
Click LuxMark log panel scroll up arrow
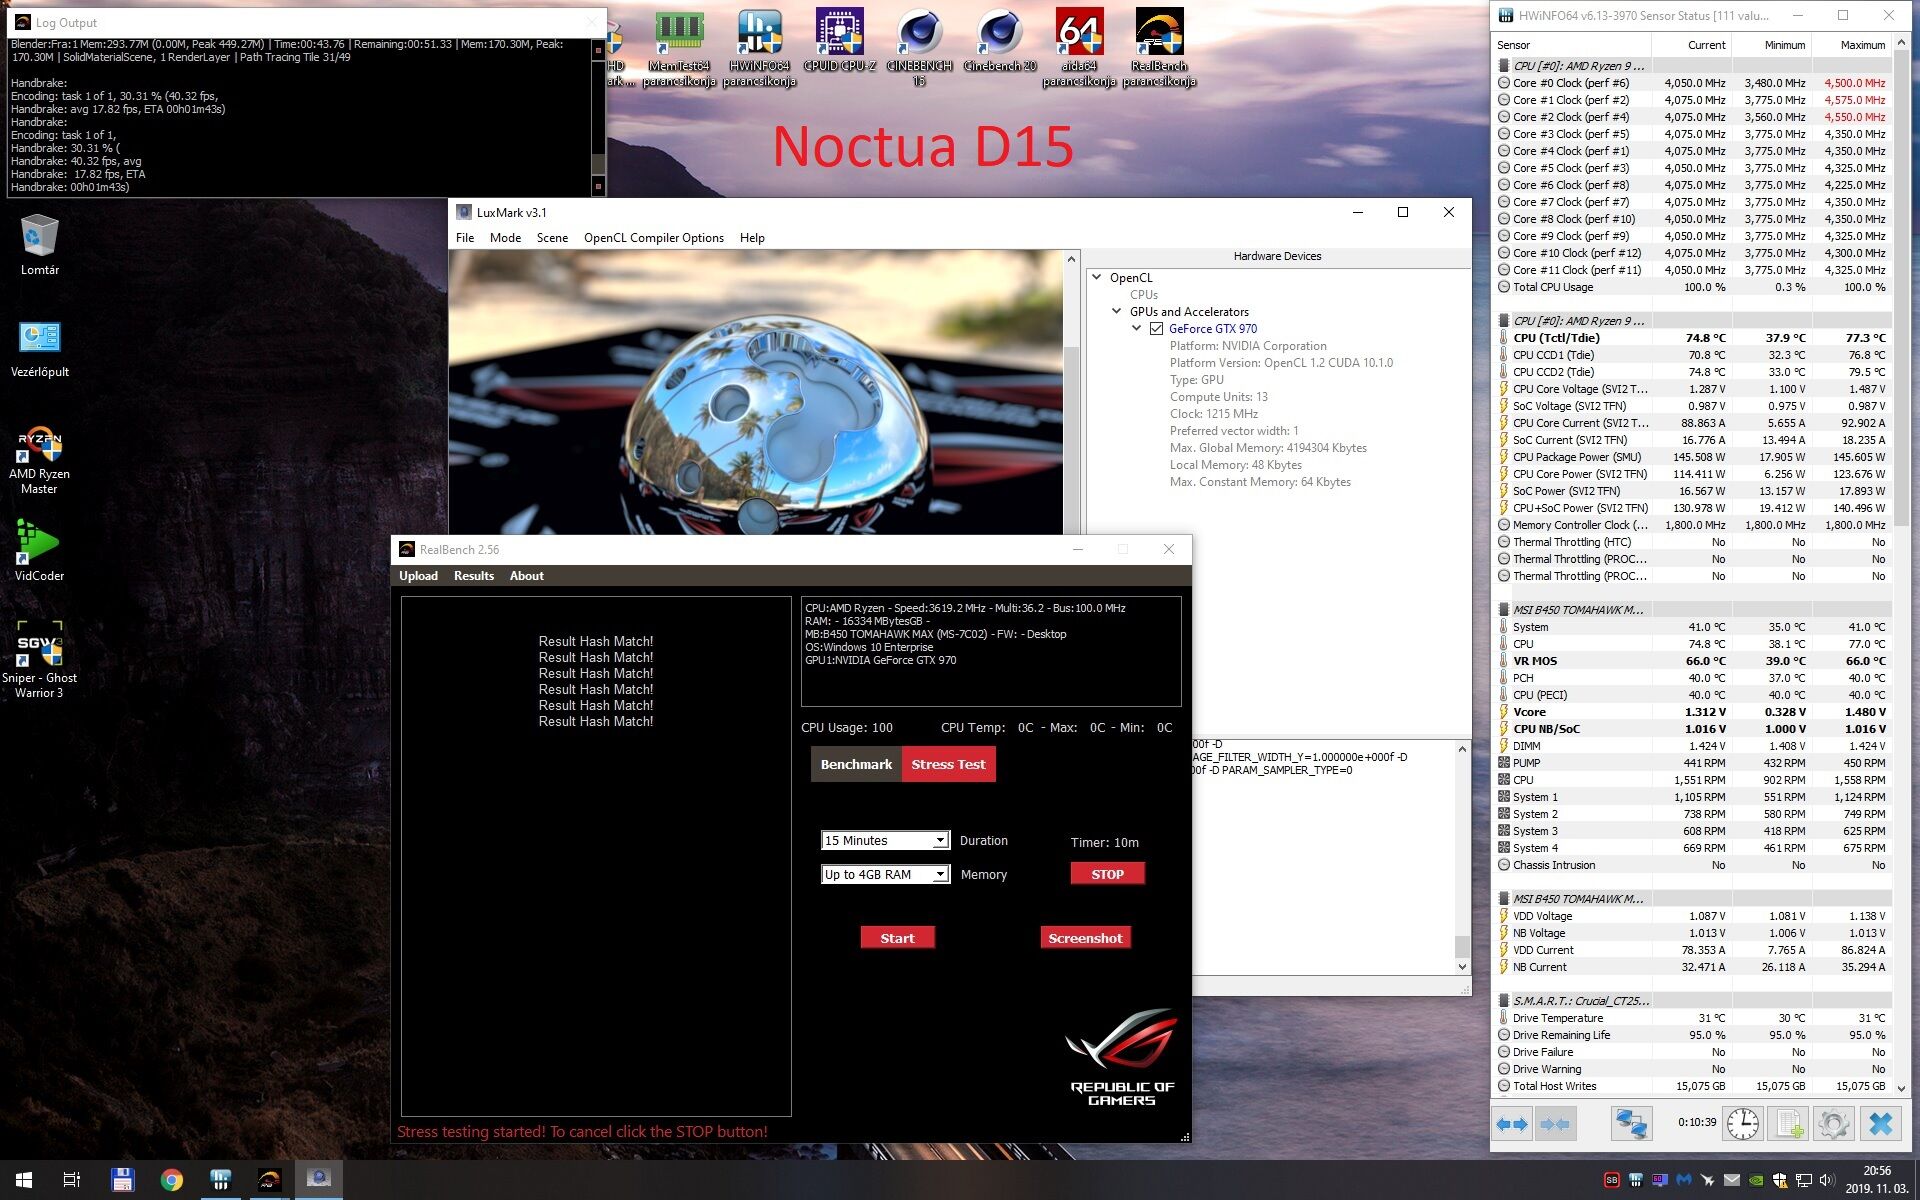(1462, 749)
